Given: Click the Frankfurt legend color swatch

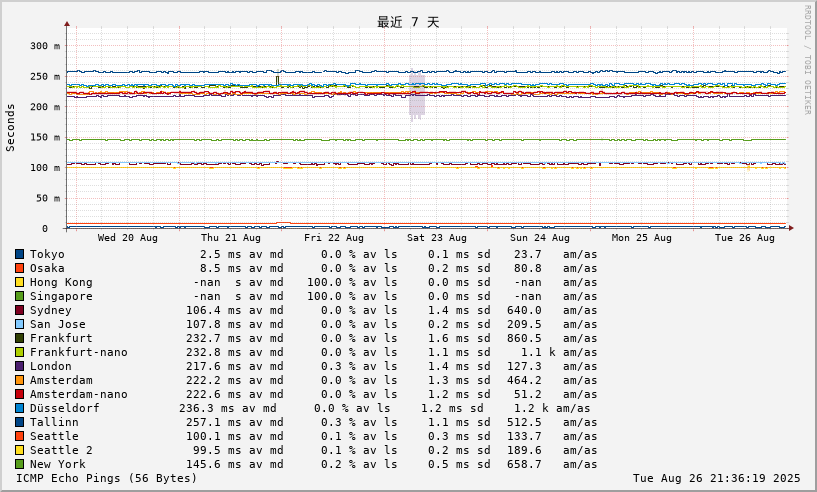Looking at the screenshot, I should 19,339.
